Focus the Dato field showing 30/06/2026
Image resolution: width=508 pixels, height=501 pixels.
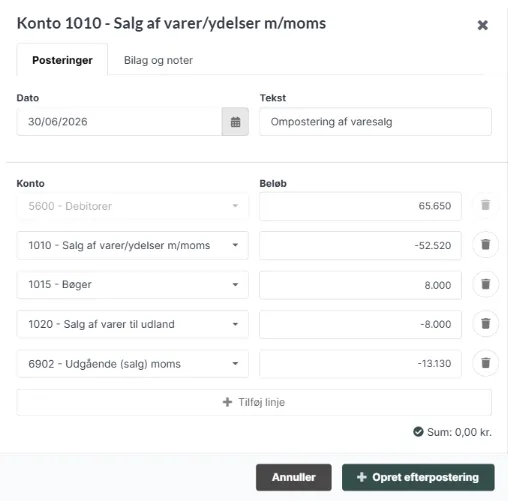pyautogui.click(x=119, y=122)
